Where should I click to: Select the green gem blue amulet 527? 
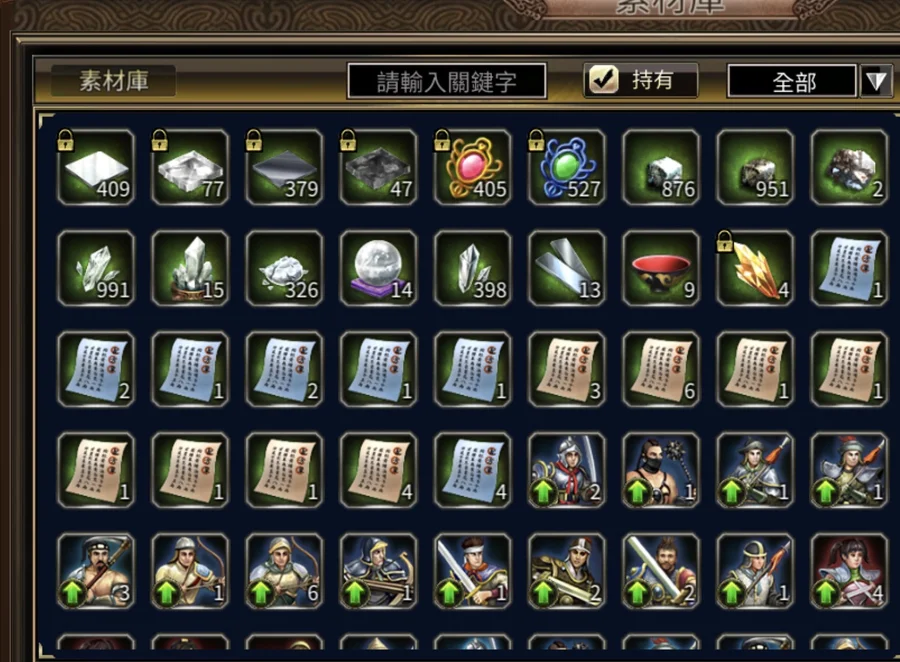coord(567,167)
